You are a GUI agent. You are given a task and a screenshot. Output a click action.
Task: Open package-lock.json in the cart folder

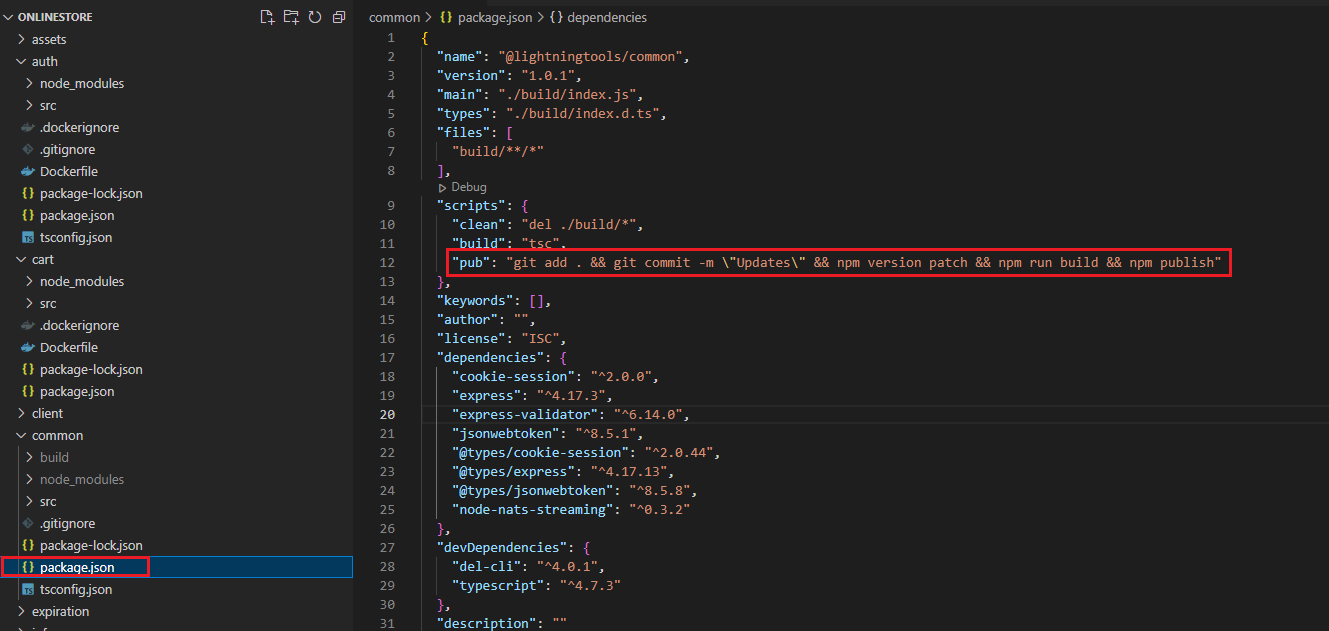coord(90,369)
